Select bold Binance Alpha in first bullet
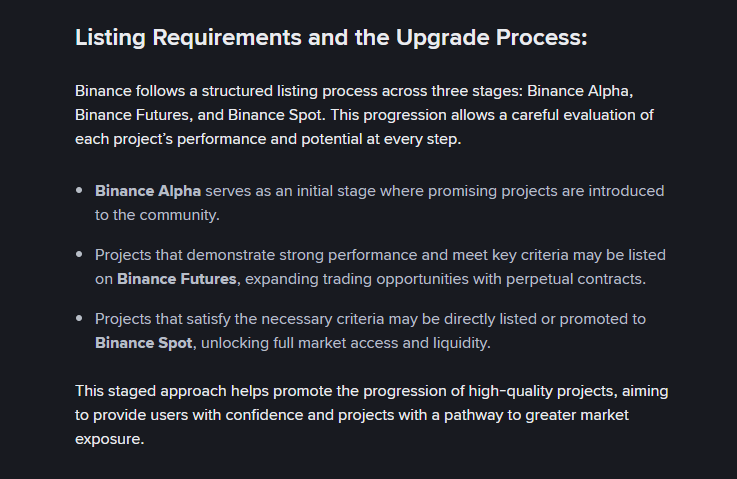This screenshot has width=737, height=479. [x=148, y=190]
